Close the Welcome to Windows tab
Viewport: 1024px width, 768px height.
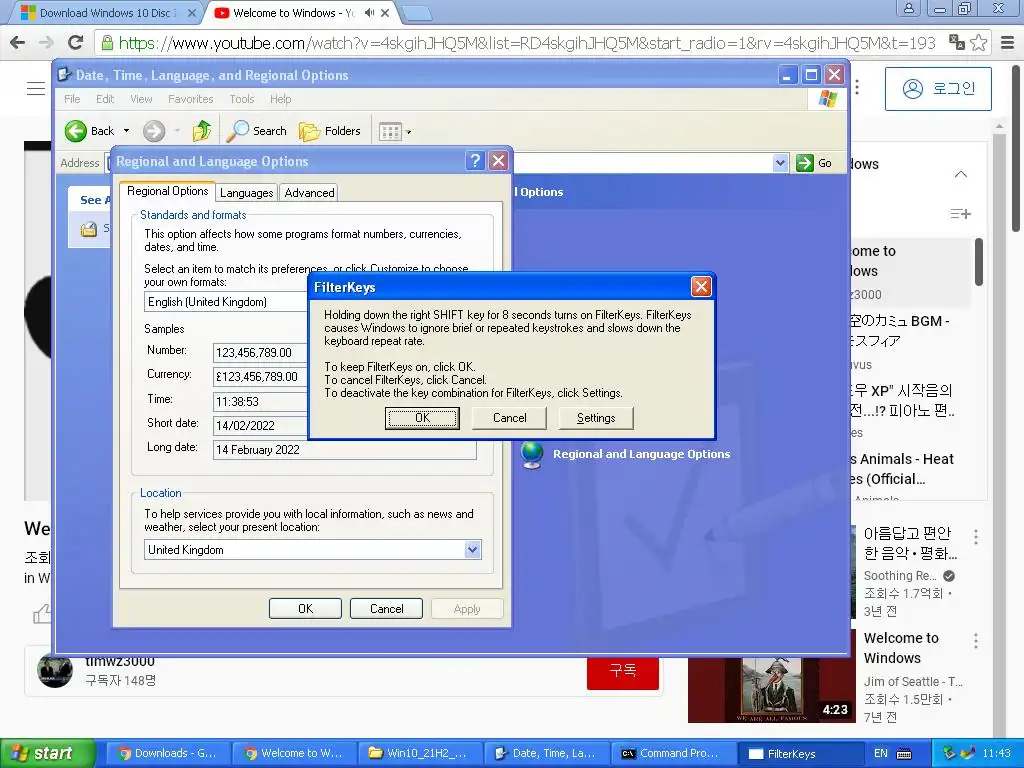[385, 12]
